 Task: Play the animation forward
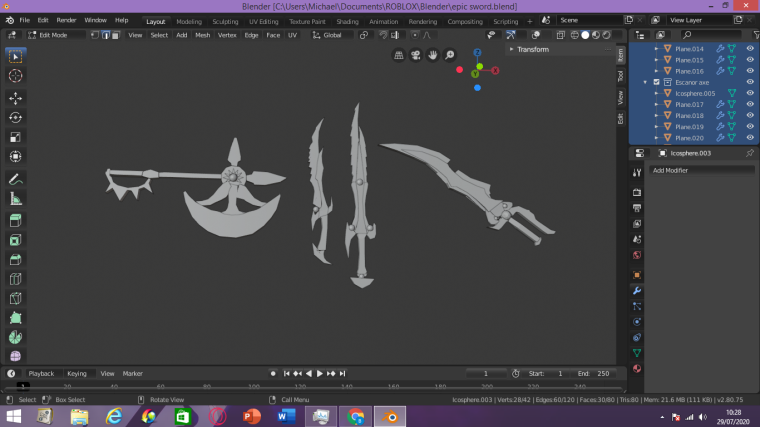click(x=319, y=374)
